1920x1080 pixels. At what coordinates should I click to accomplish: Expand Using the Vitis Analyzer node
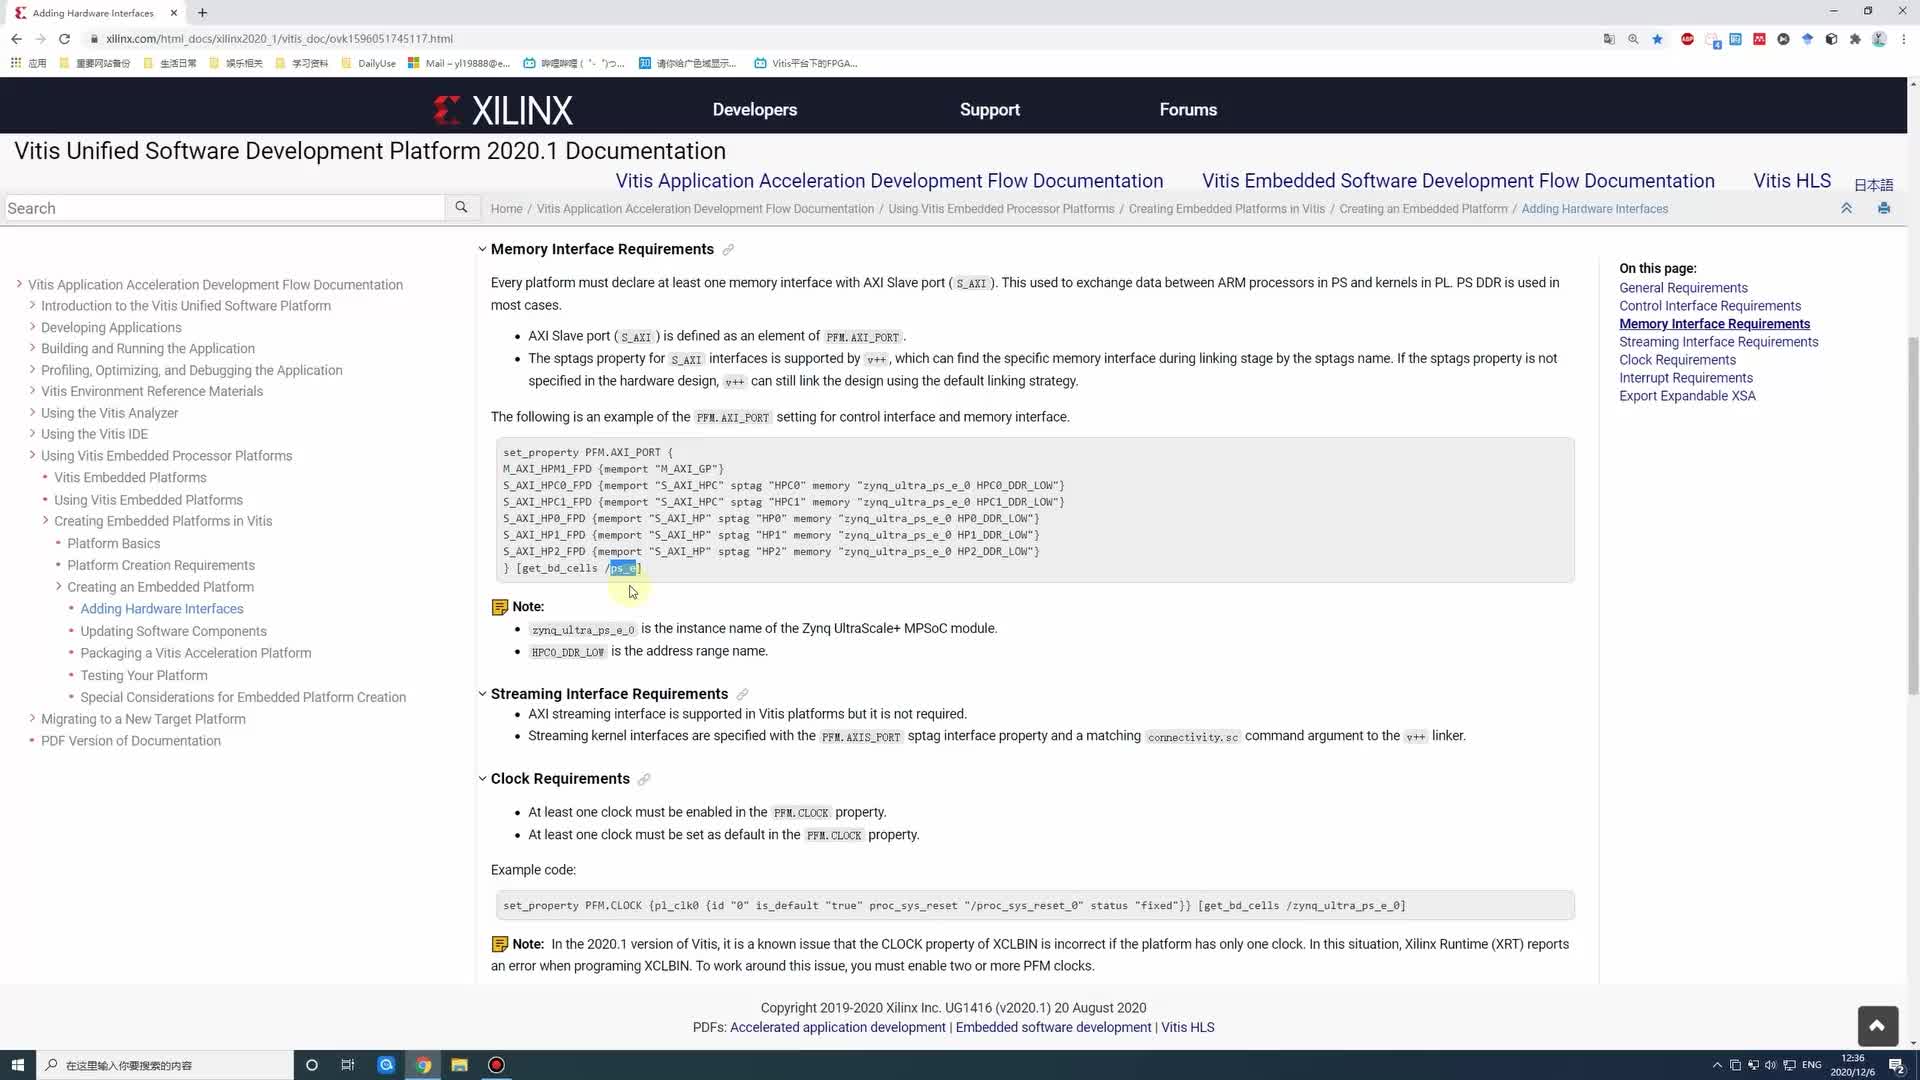click(32, 412)
